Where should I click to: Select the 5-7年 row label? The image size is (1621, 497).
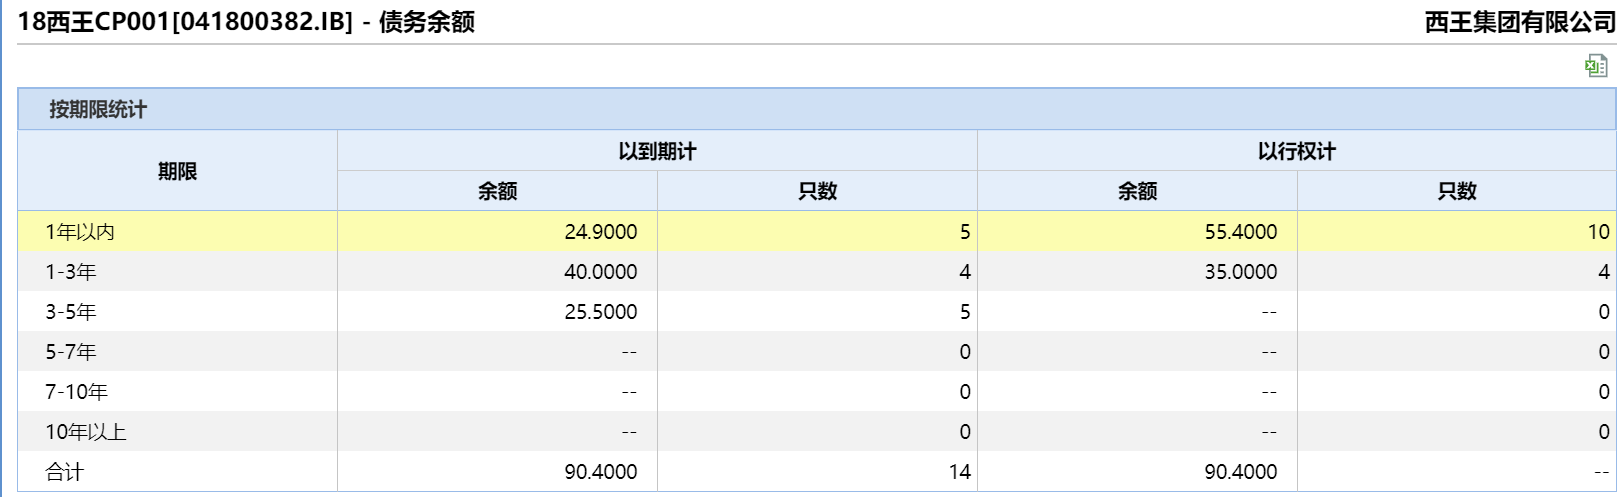(71, 352)
